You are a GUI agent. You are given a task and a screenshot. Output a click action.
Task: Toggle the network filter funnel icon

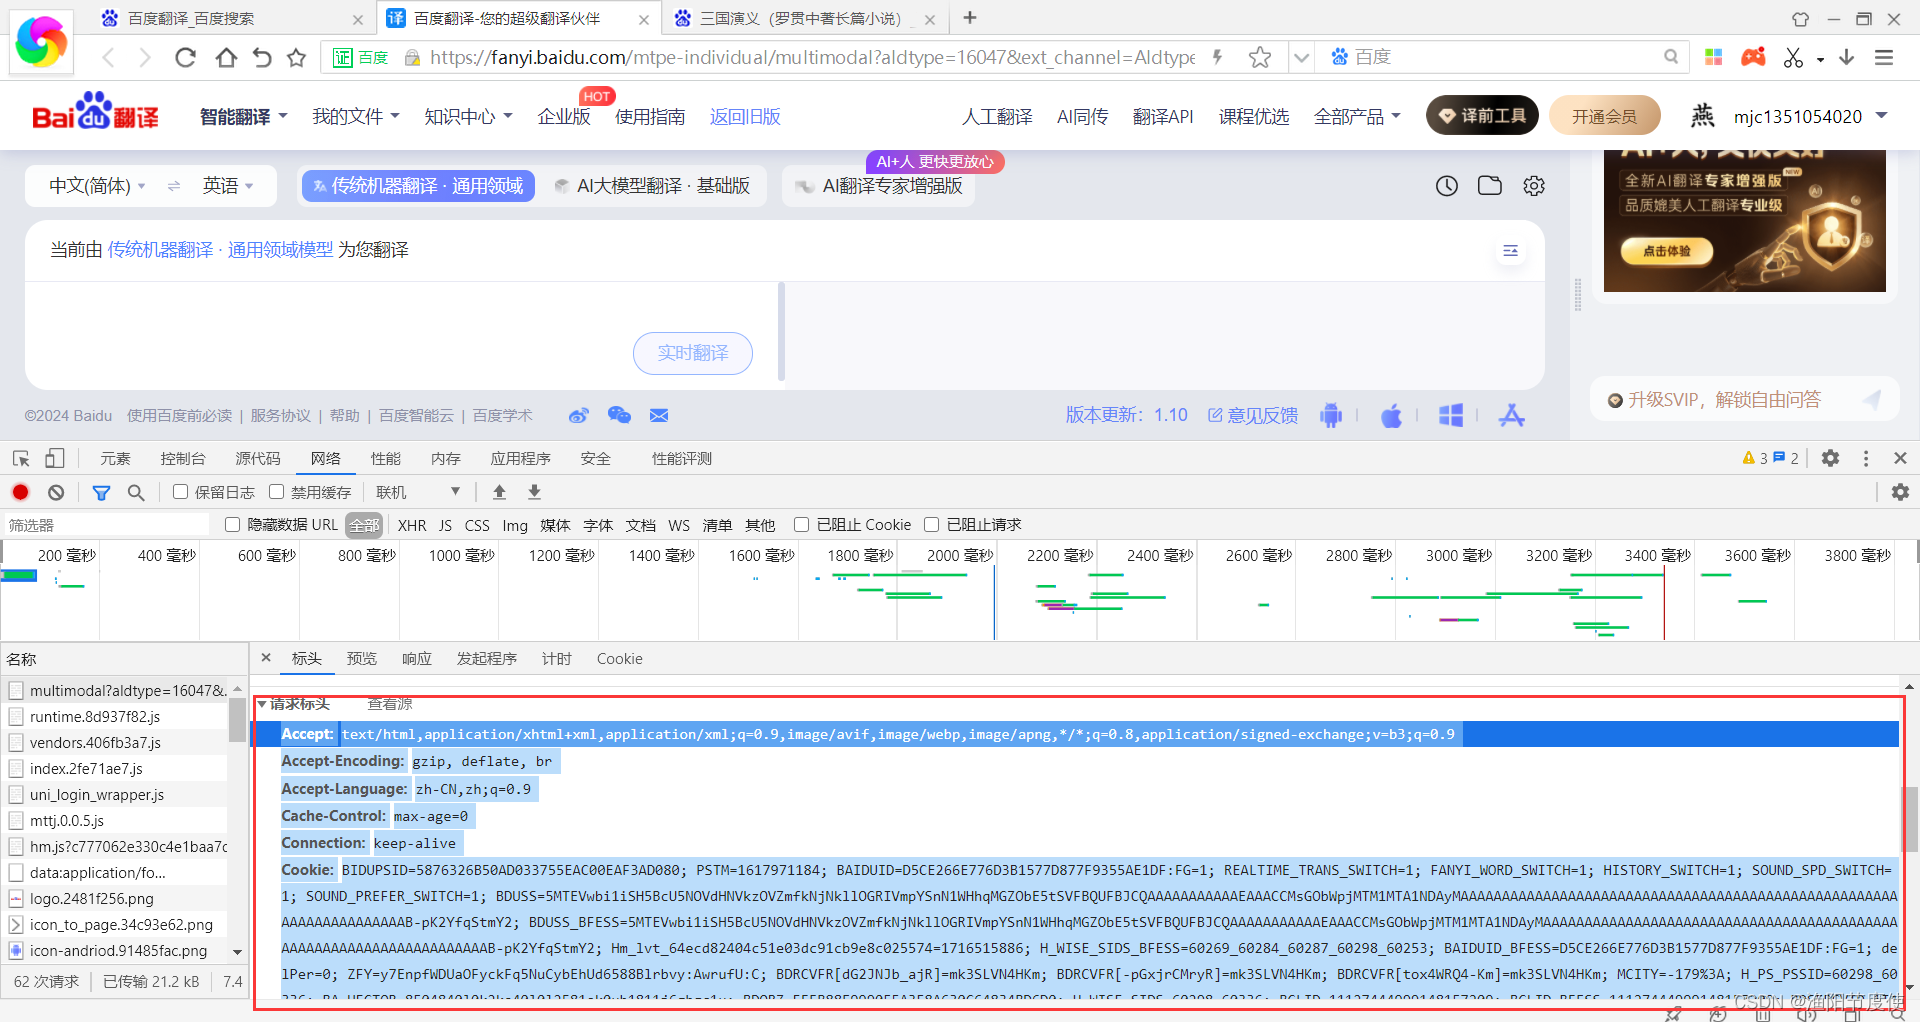tap(101, 492)
